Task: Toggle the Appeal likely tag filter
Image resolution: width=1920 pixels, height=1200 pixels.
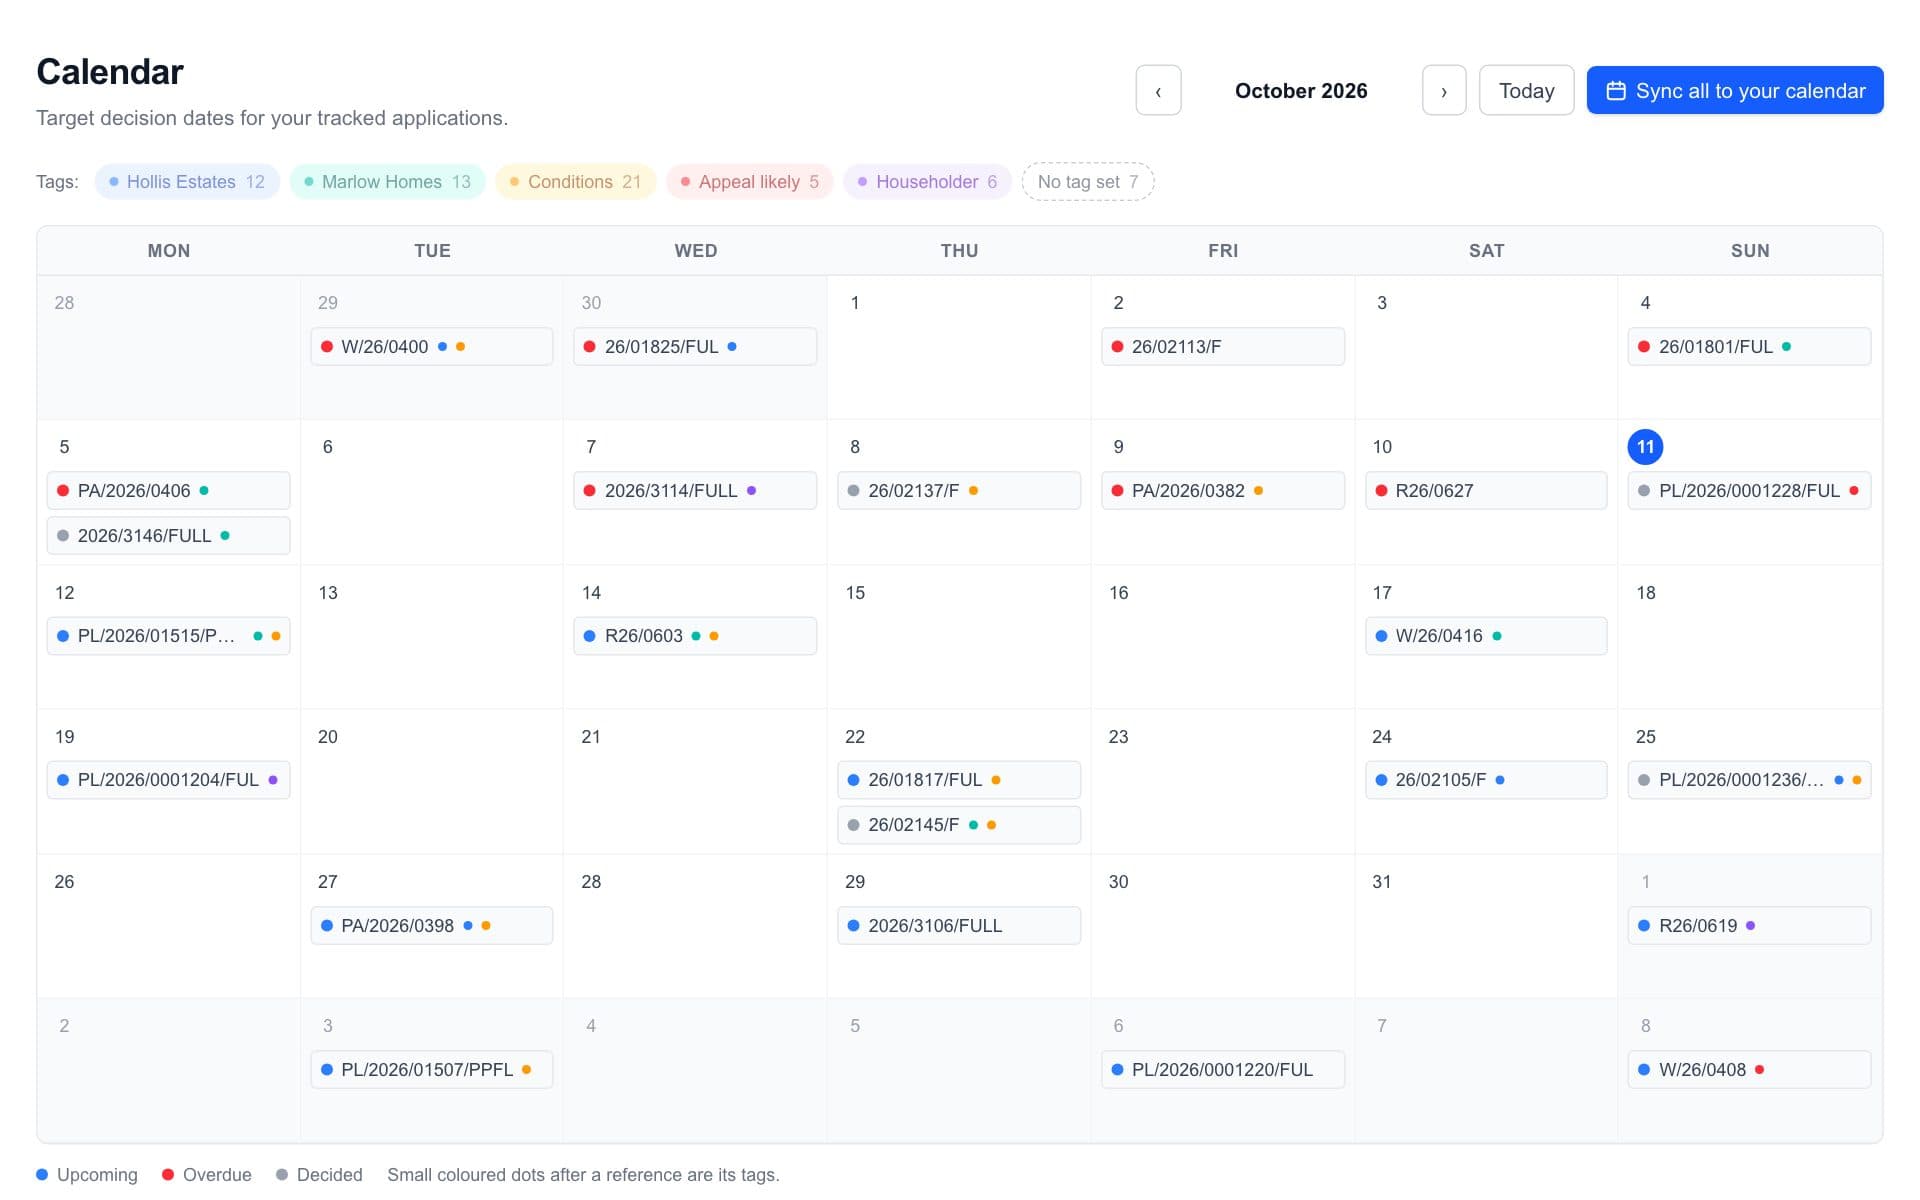Action: 749,182
